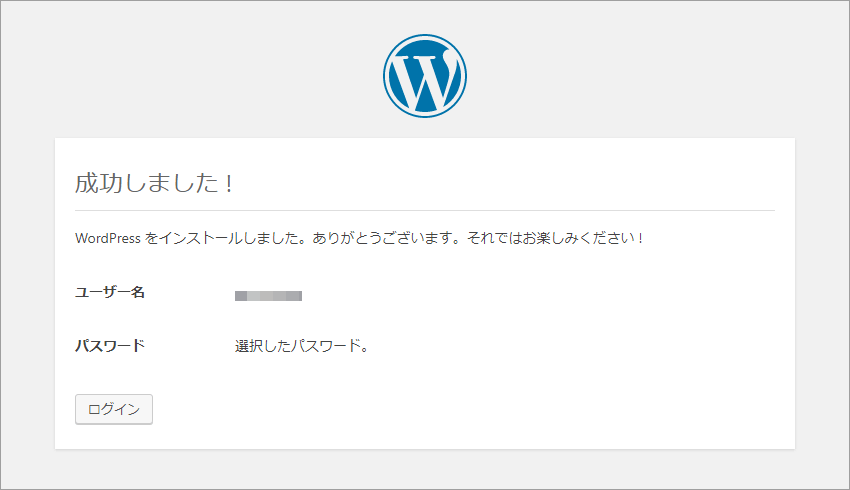
Task: Click the horizontal divider under the heading
Action: click(425, 210)
